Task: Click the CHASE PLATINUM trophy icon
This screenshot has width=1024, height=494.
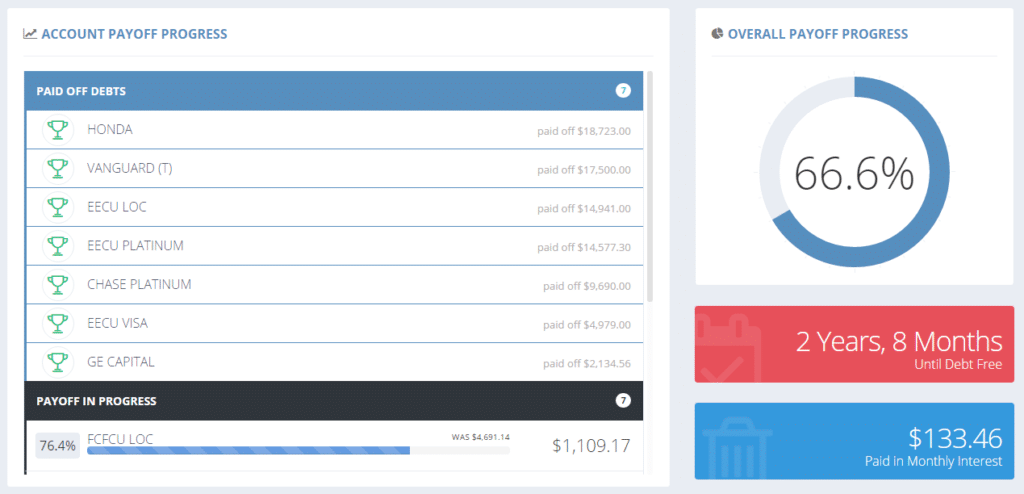Action: click(x=58, y=284)
